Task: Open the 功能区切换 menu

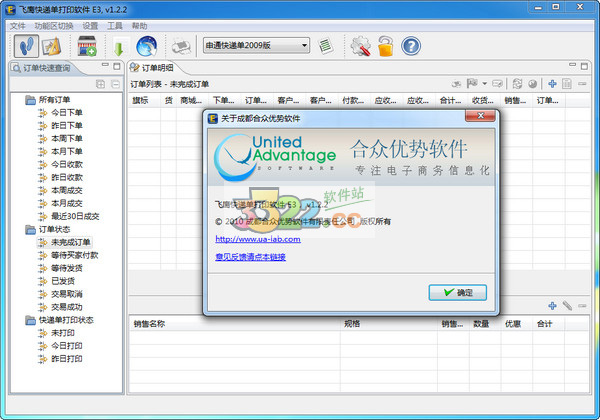Action: click(54, 26)
